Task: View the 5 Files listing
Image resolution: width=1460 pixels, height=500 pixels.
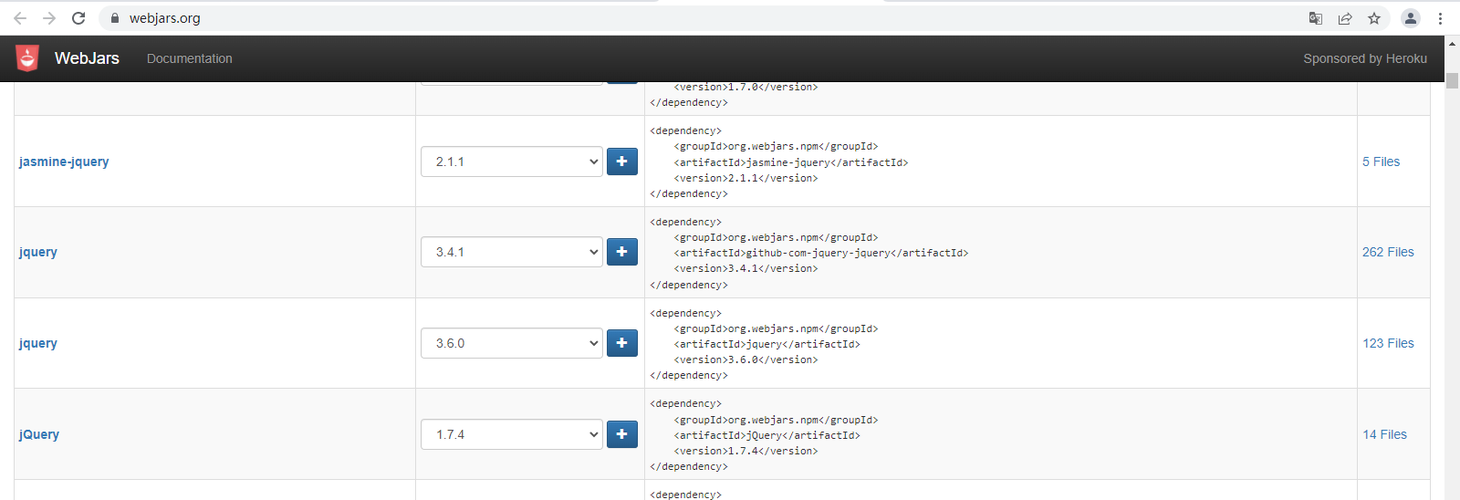Action: click(1381, 162)
